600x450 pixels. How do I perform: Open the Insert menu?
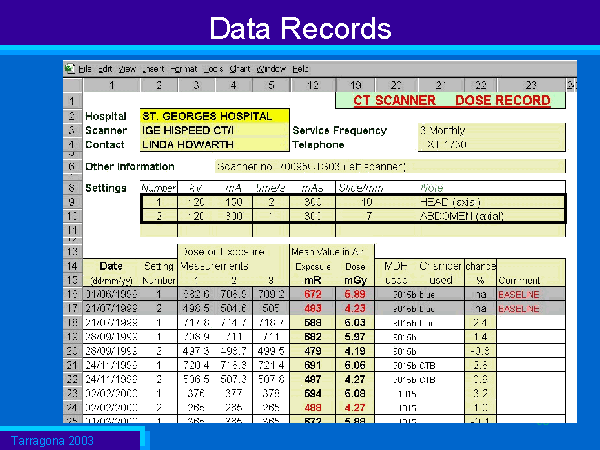(152, 69)
